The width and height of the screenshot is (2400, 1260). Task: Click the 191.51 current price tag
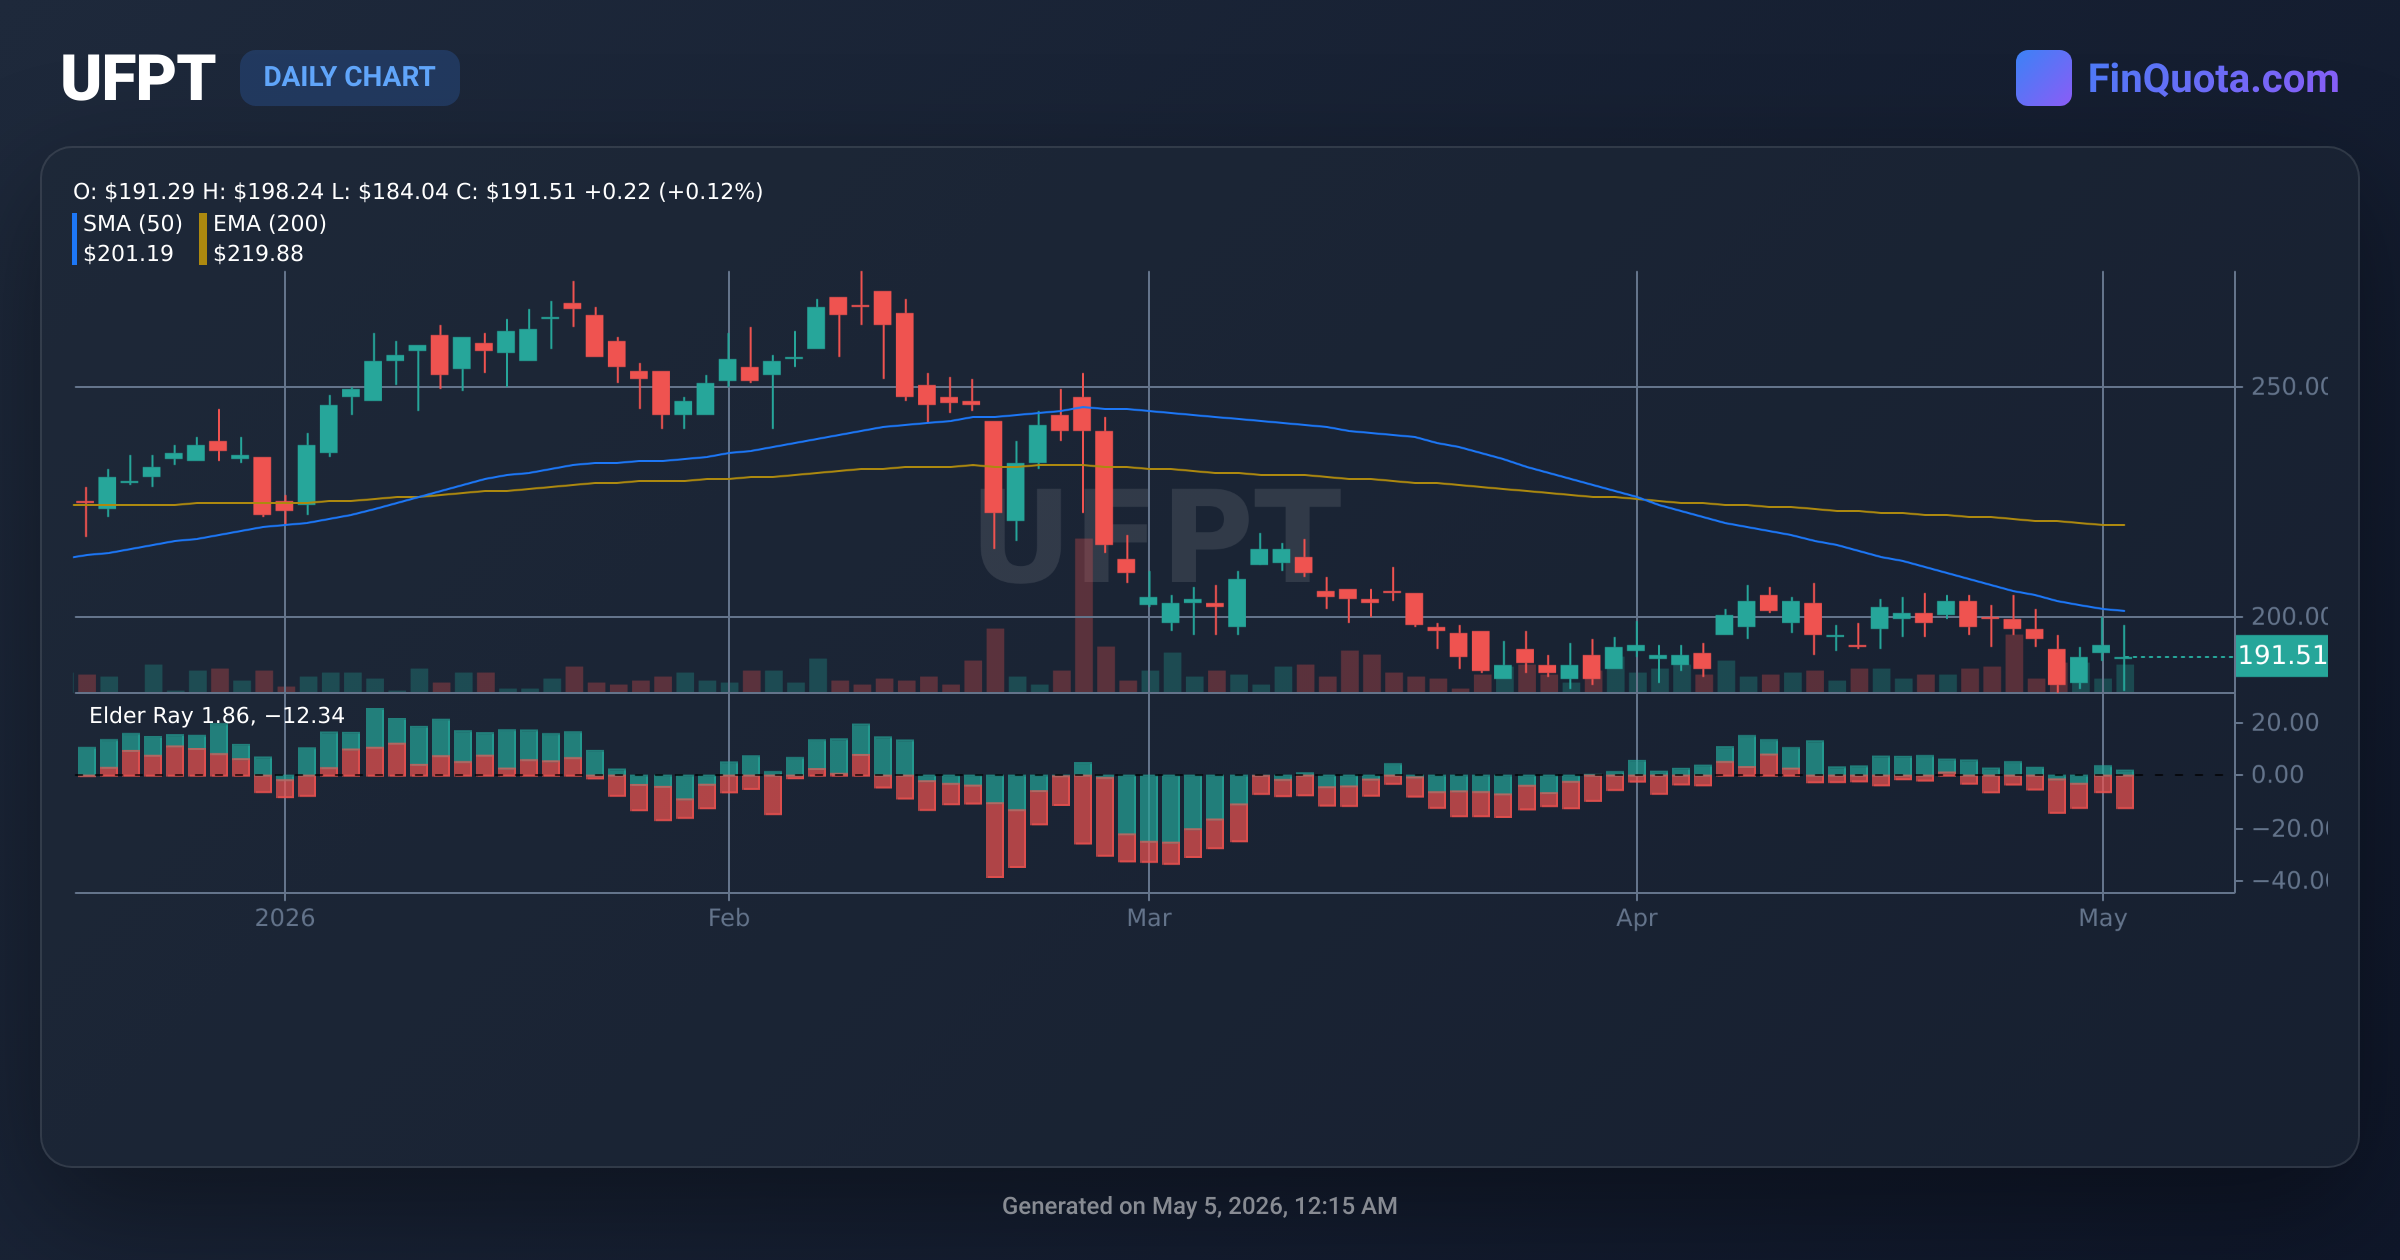2281,656
